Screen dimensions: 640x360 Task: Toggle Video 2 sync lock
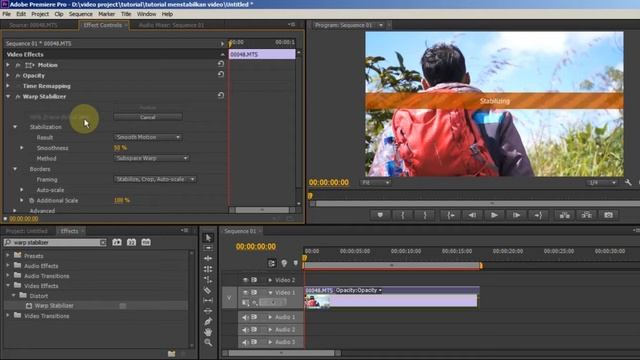[254, 280]
